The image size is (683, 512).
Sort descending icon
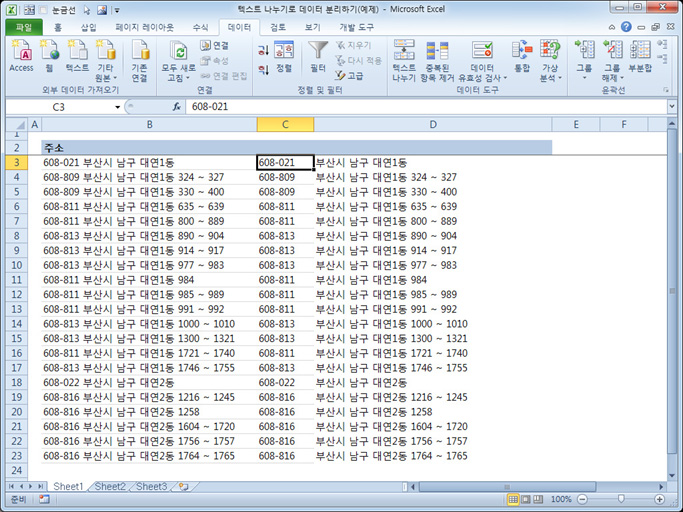pos(264,69)
